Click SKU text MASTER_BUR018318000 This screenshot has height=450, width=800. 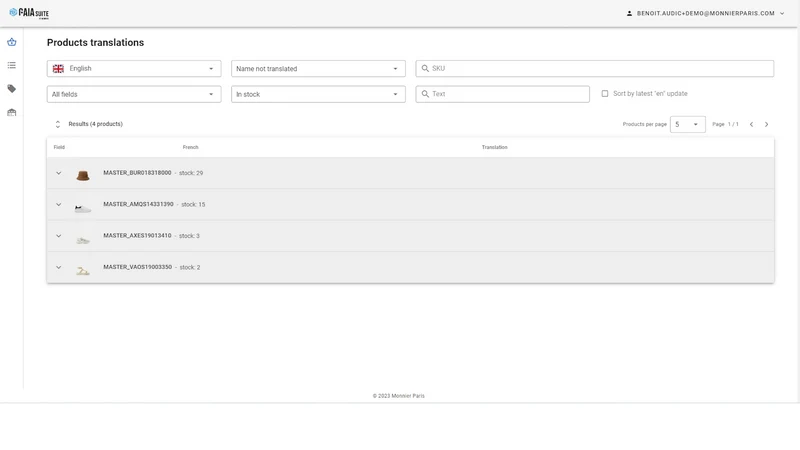(x=137, y=172)
